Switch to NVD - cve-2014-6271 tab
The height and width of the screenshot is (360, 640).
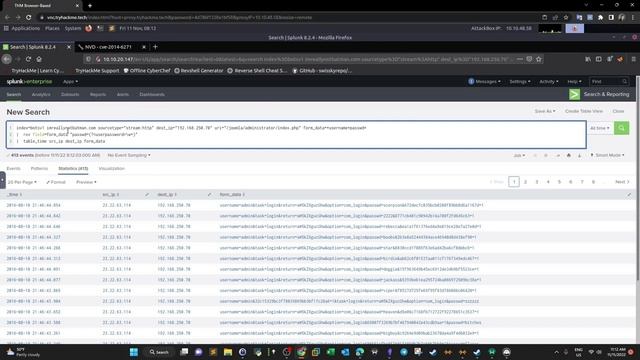[108, 47]
